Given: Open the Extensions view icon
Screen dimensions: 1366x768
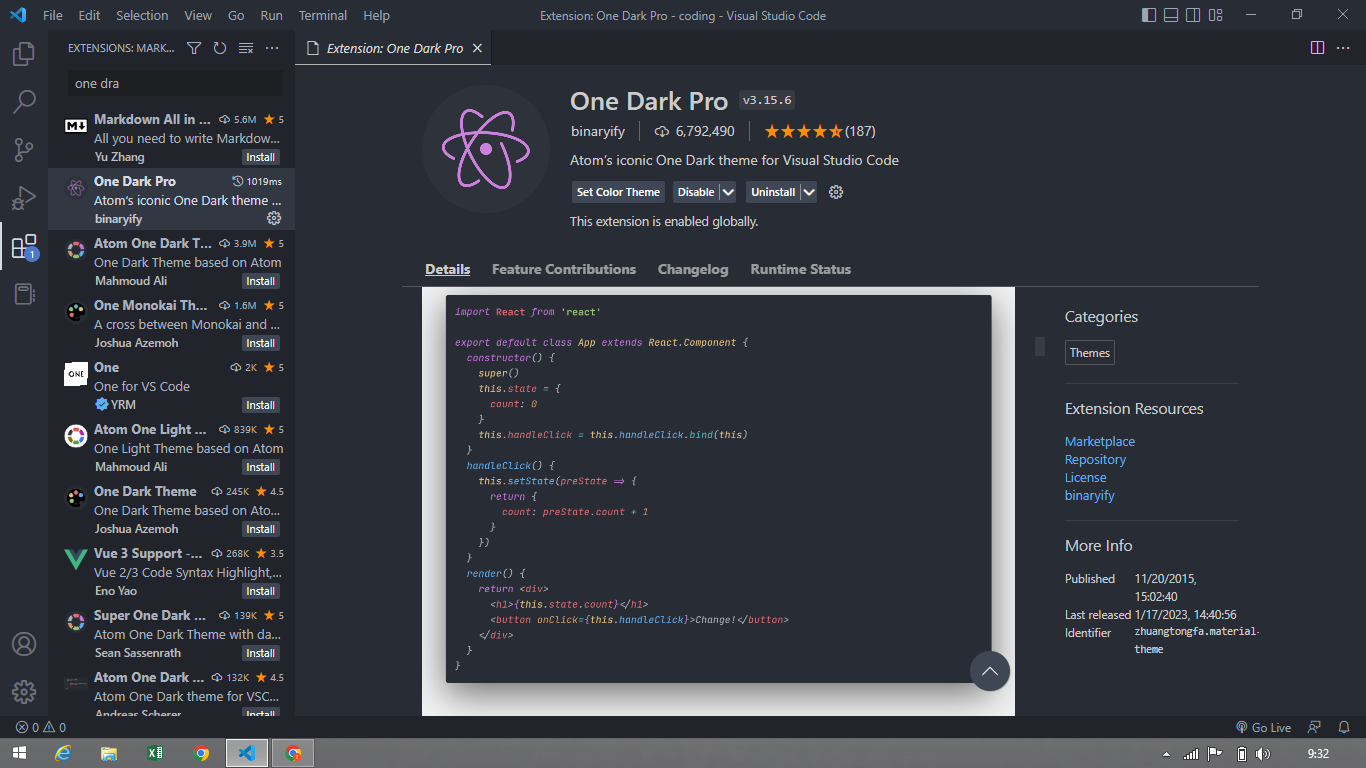Looking at the screenshot, I should coord(24,246).
